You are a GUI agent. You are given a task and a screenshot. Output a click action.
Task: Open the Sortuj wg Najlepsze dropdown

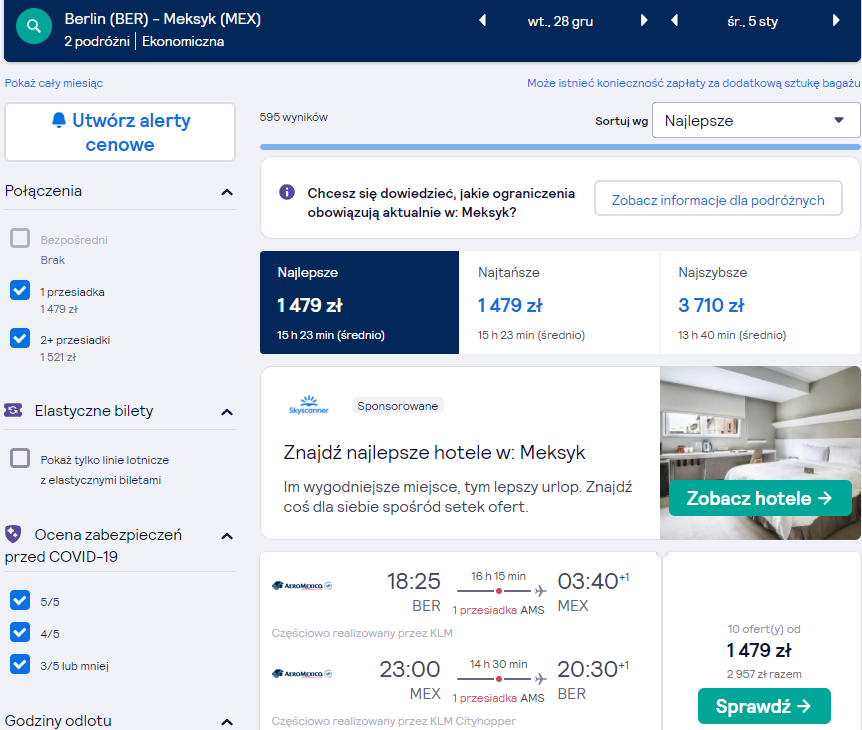coord(756,120)
